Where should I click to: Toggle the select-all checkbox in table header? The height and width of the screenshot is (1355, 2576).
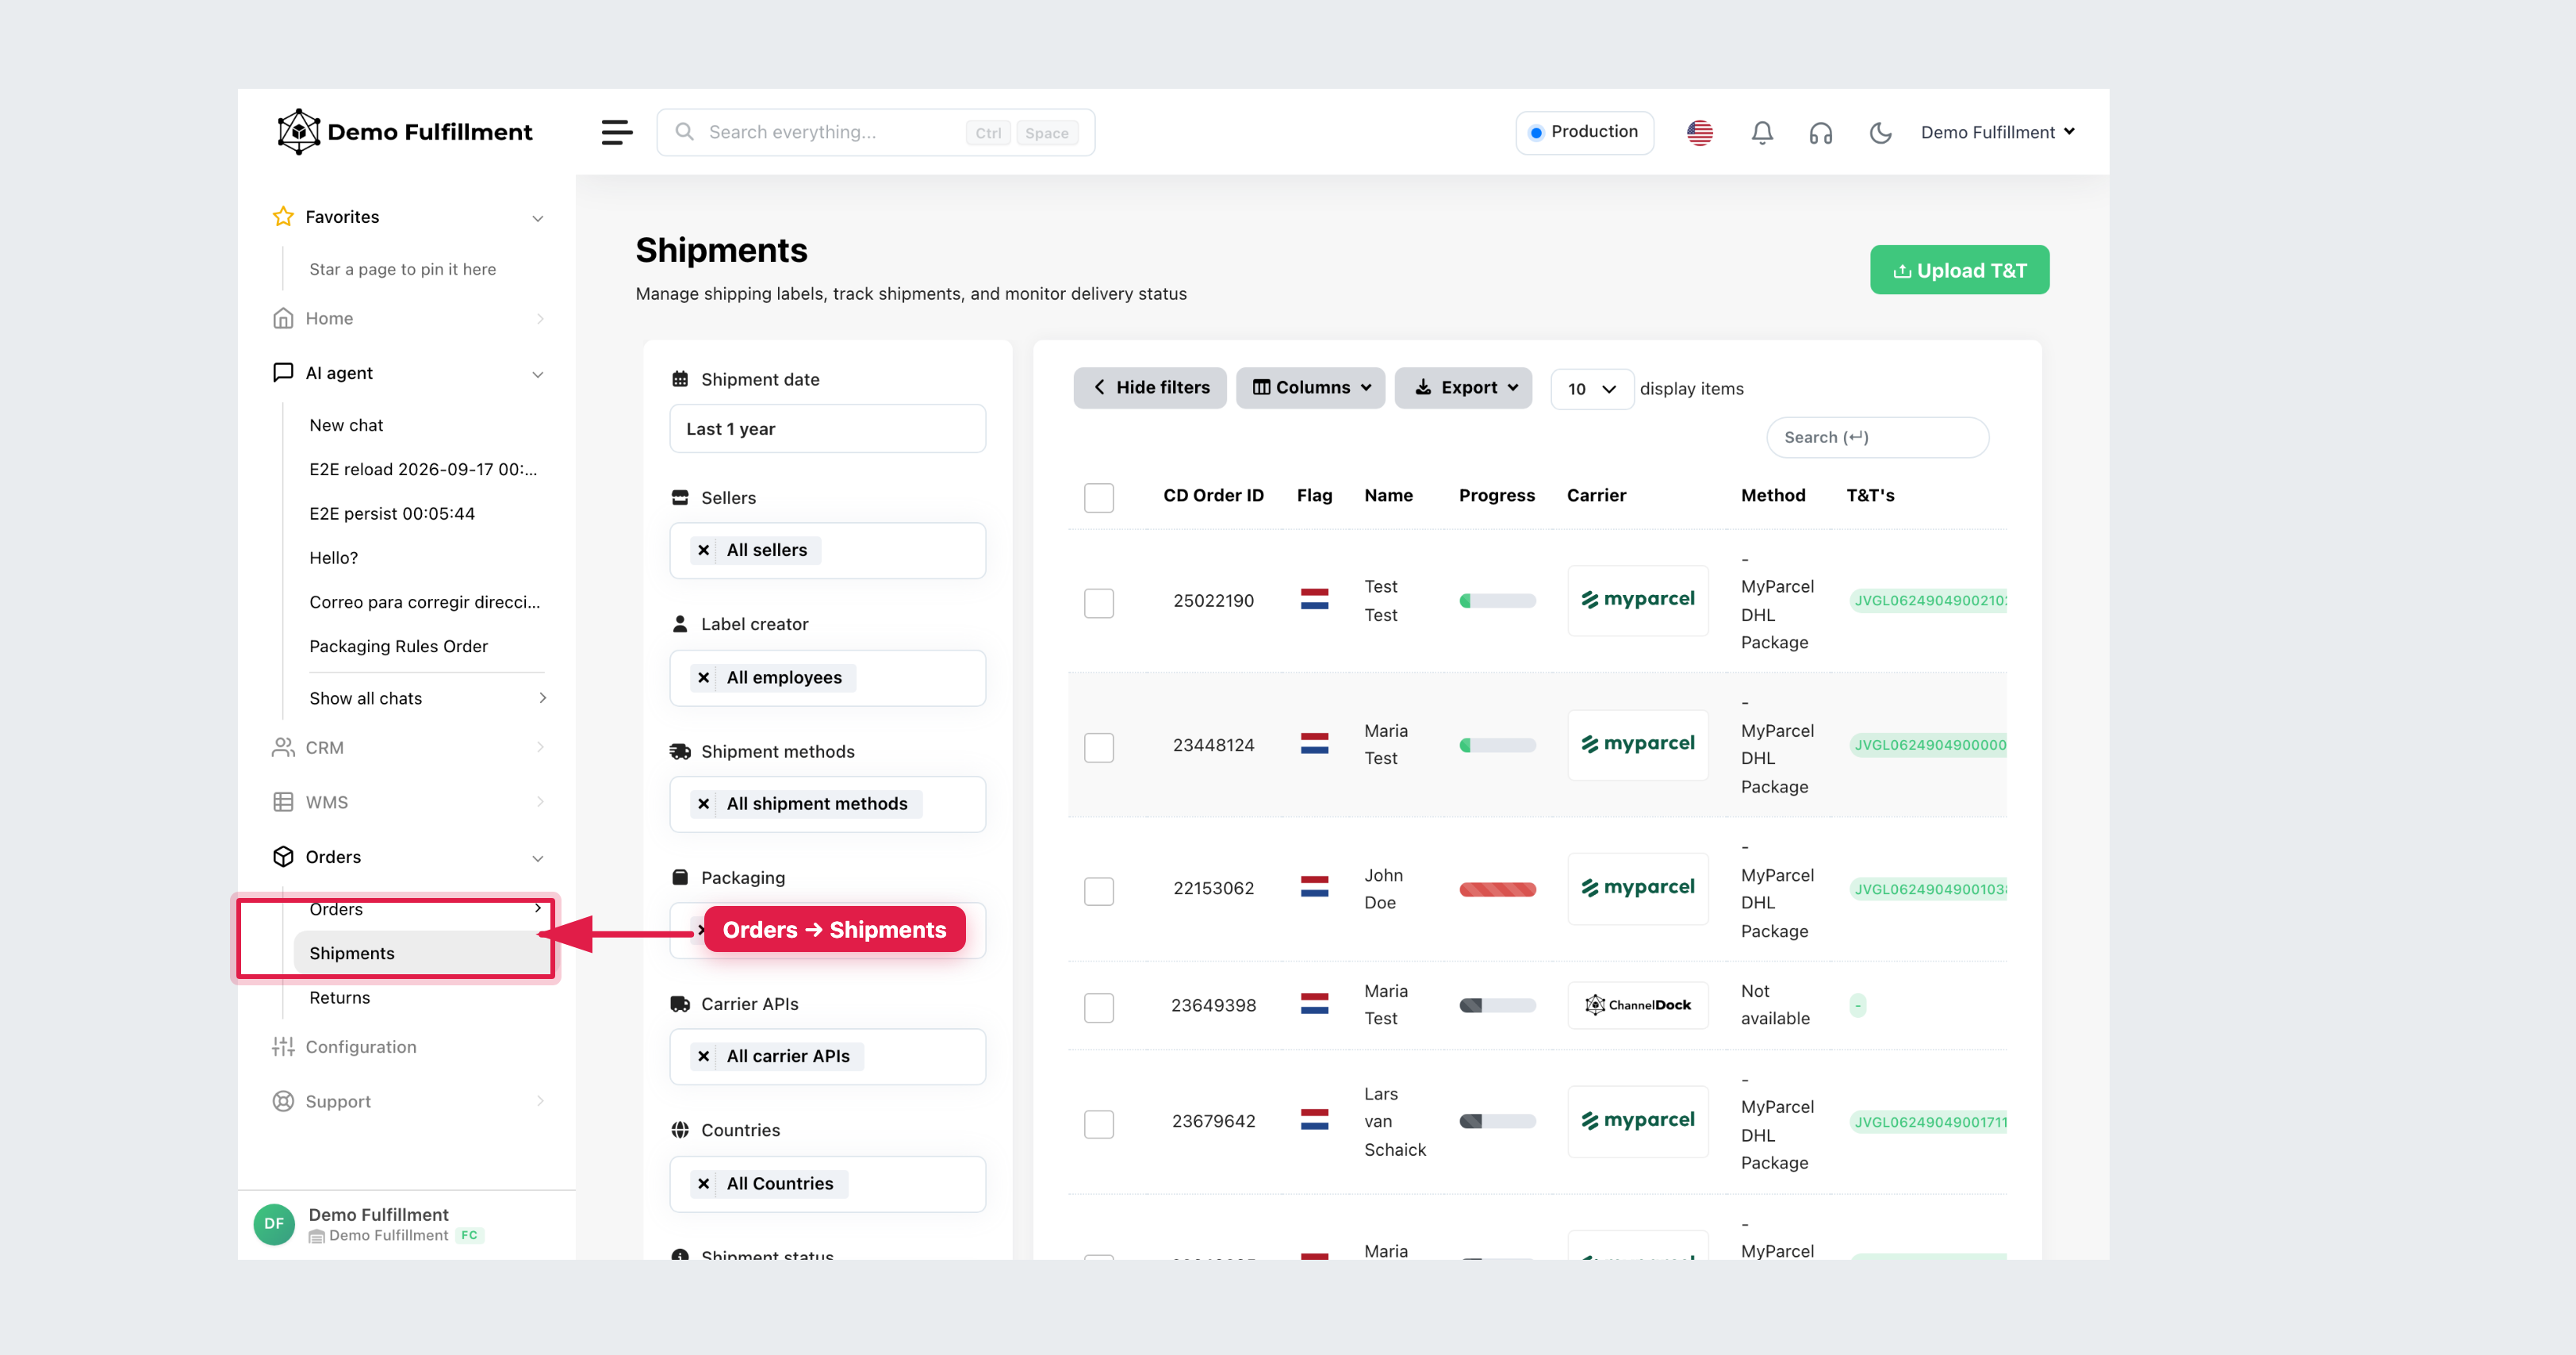coord(1099,497)
